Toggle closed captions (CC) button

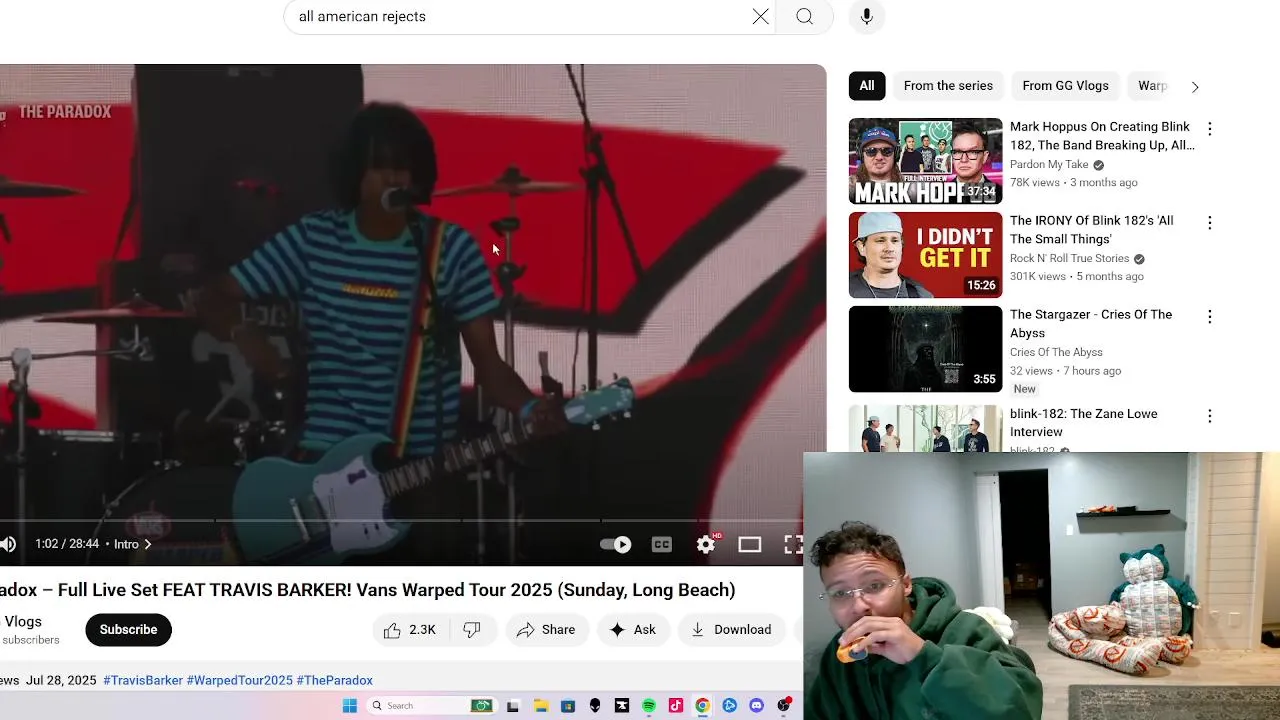tap(662, 544)
